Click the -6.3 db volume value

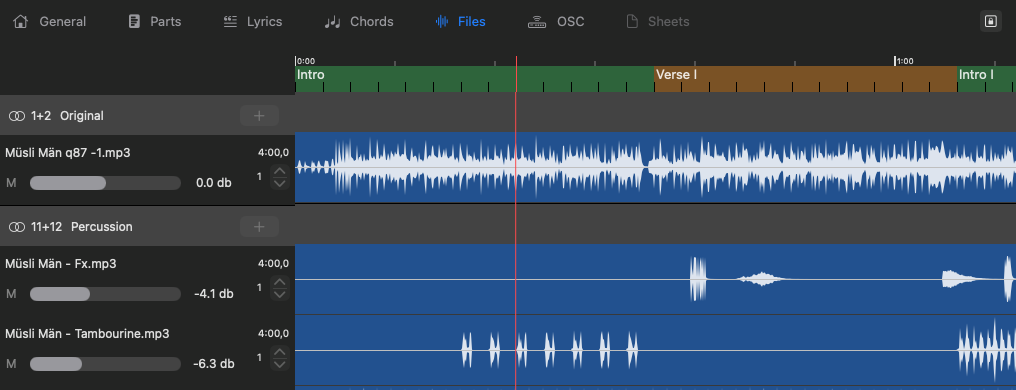214,364
